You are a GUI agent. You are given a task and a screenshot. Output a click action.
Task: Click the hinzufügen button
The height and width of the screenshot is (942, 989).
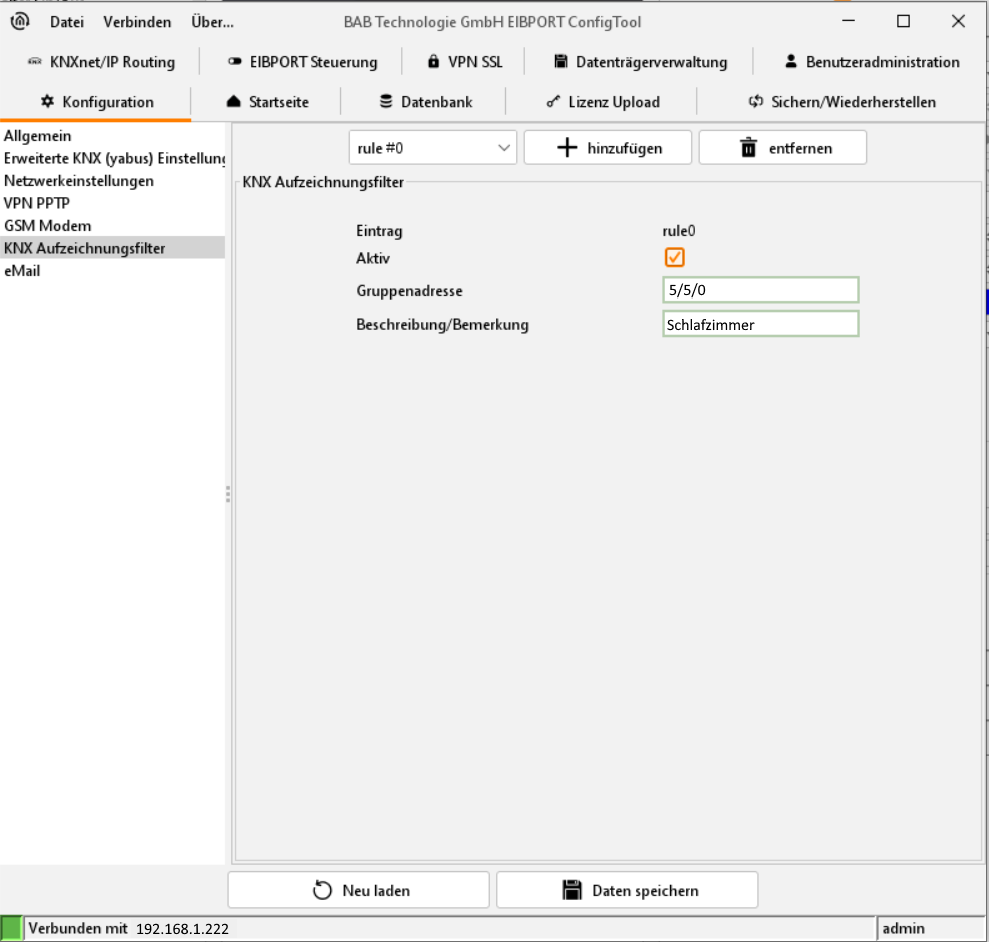tap(608, 148)
